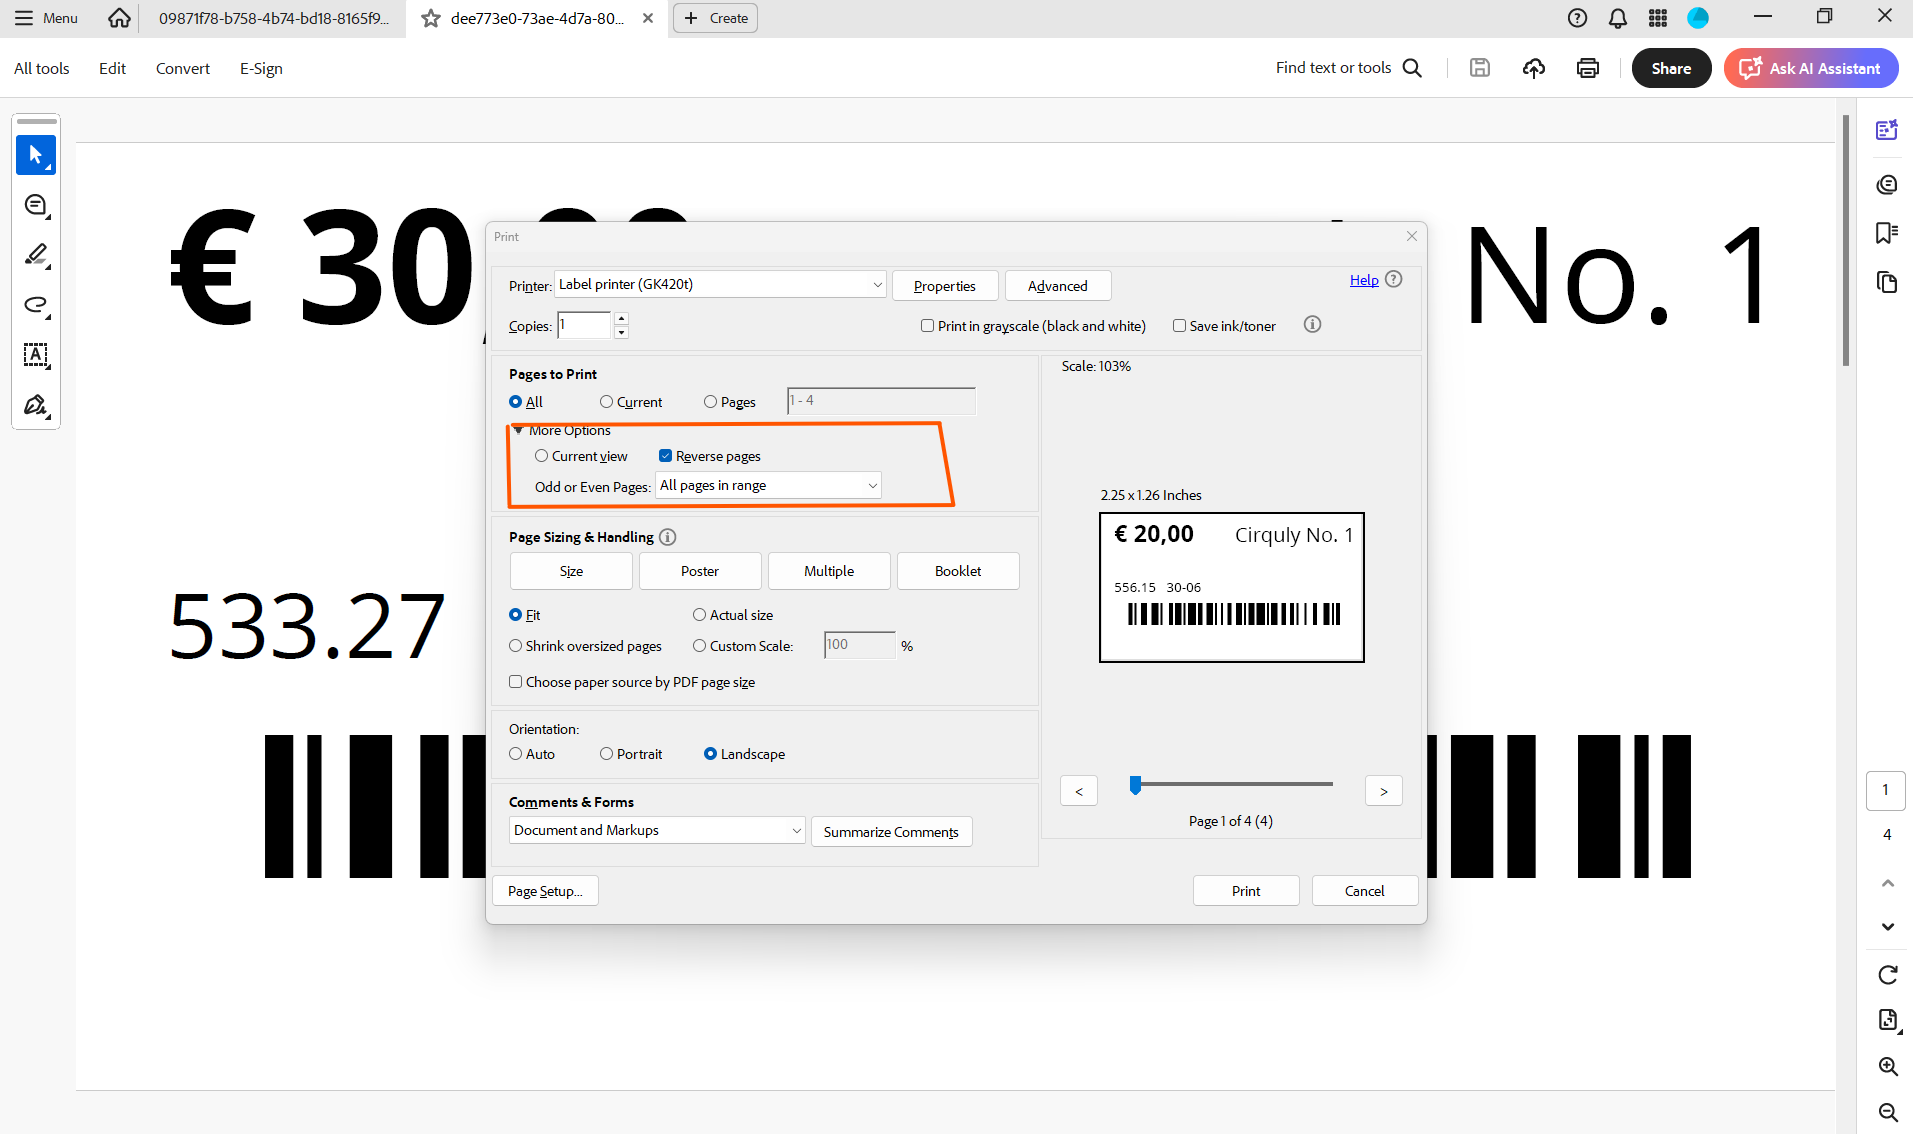Select the Current page radio button
Image resolution: width=1913 pixels, height=1134 pixels.
pos(607,402)
